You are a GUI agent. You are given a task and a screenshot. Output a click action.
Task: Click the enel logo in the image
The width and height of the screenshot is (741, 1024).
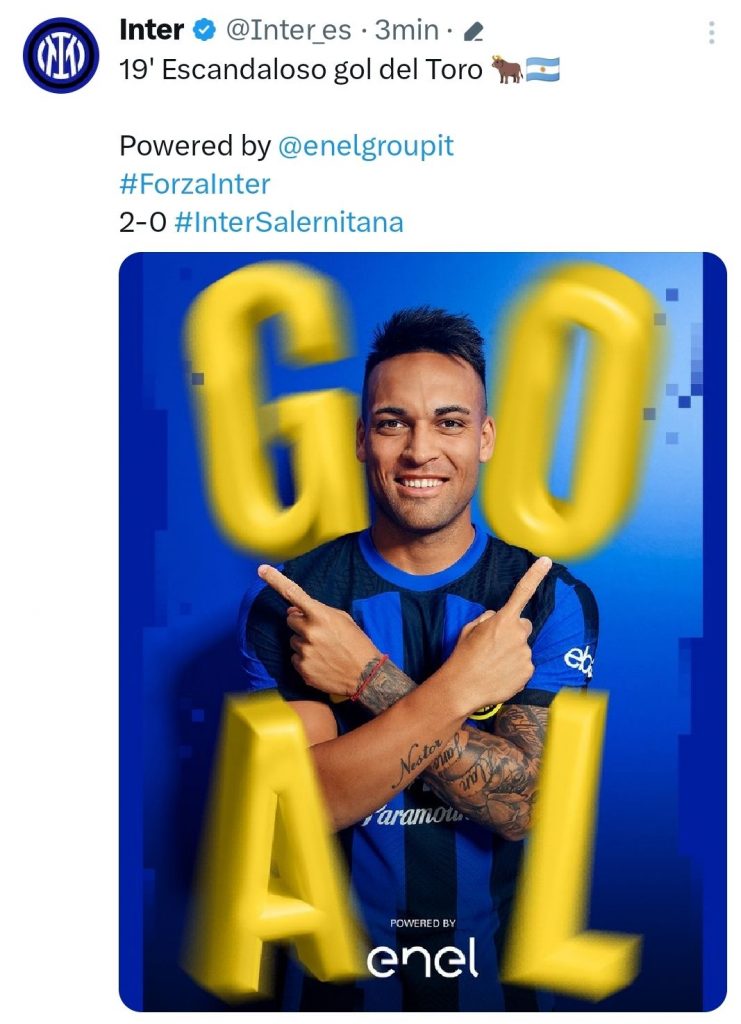[x=422, y=960]
